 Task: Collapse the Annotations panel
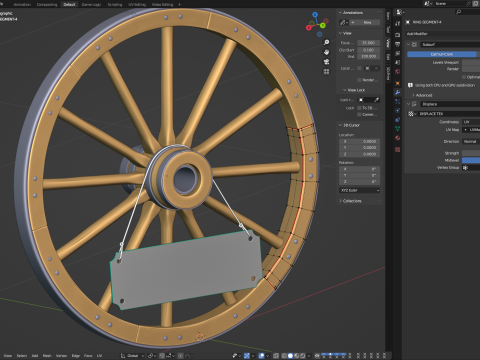tap(340, 13)
